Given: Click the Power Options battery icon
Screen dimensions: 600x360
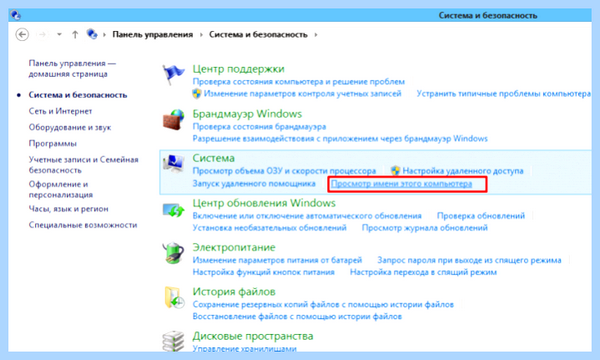Looking at the screenshot, I should pos(173,253).
